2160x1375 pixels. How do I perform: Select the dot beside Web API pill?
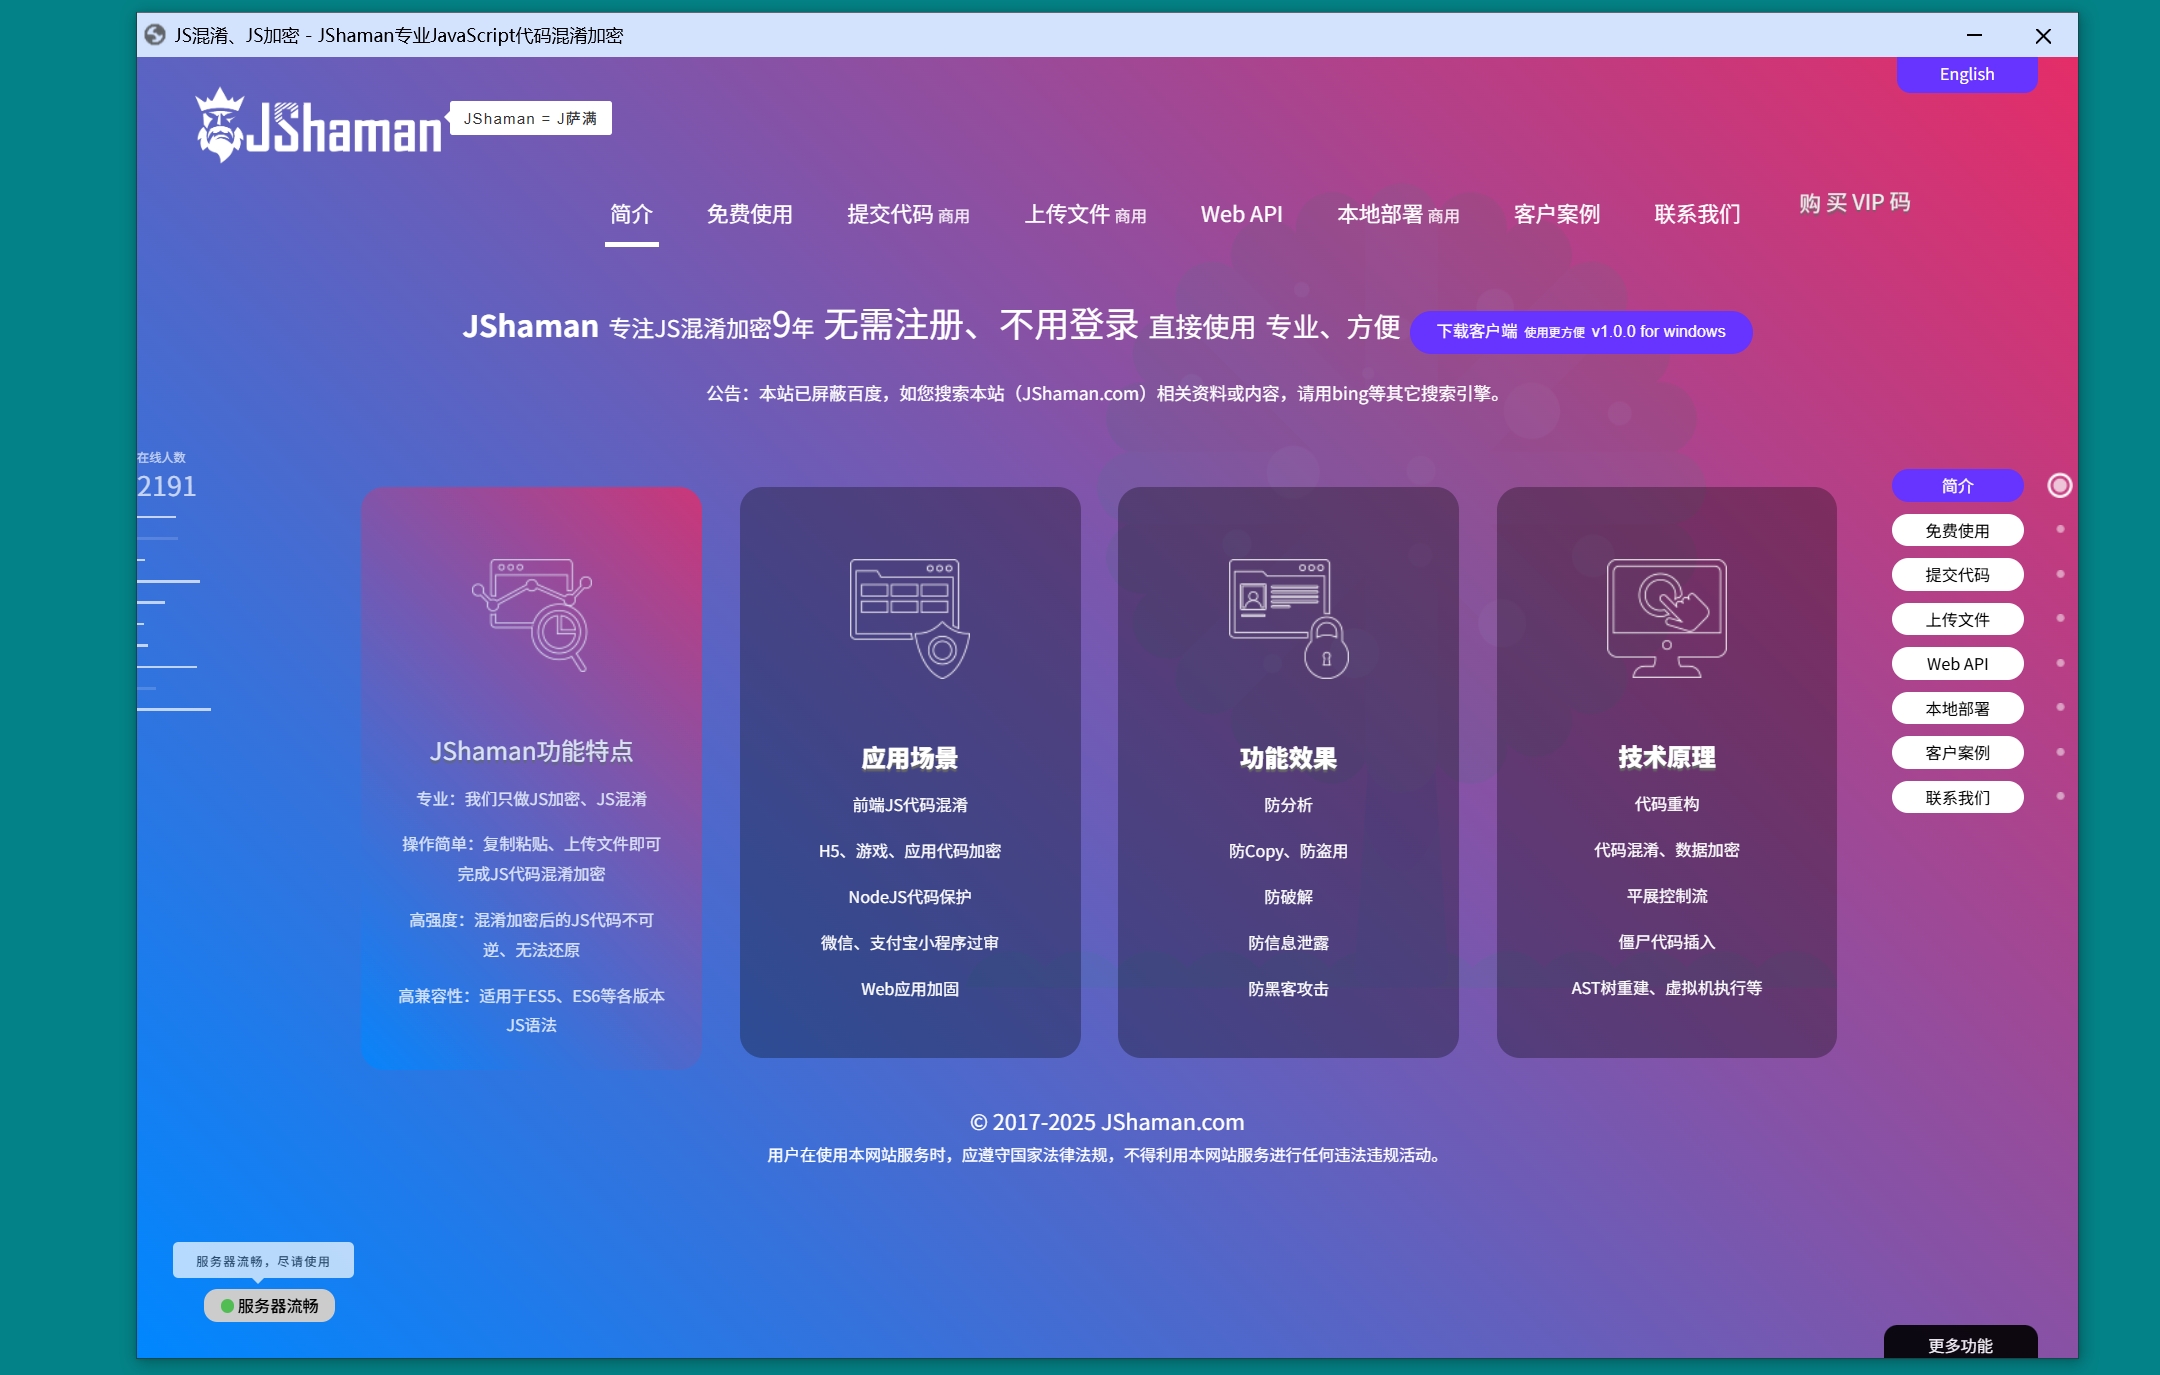tap(2060, 663)
